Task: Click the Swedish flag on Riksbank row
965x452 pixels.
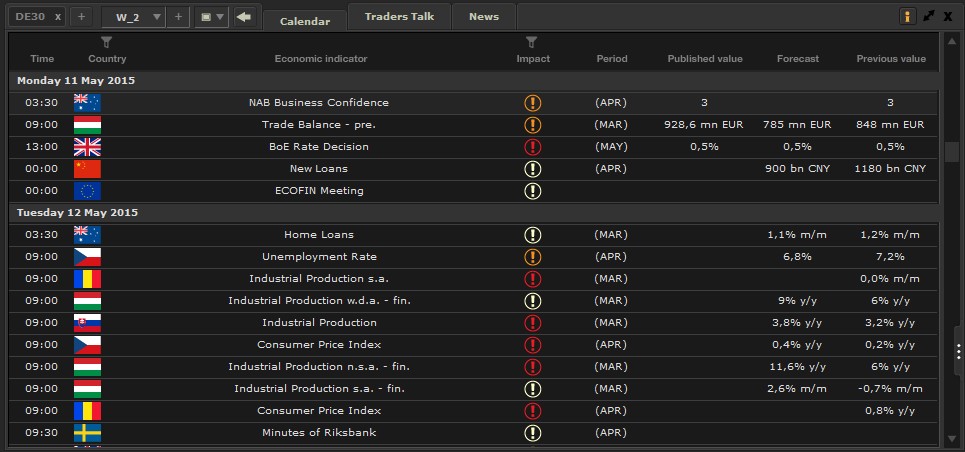Action: 87,433
